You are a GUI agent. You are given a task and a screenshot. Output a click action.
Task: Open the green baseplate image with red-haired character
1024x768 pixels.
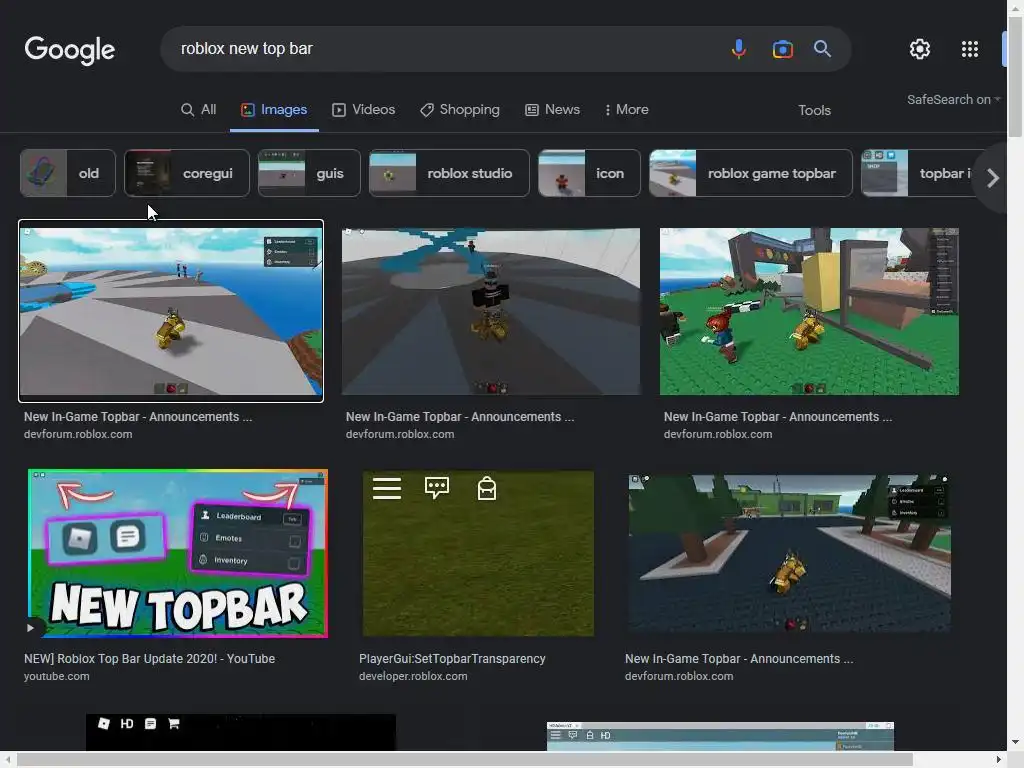[809, 312]
